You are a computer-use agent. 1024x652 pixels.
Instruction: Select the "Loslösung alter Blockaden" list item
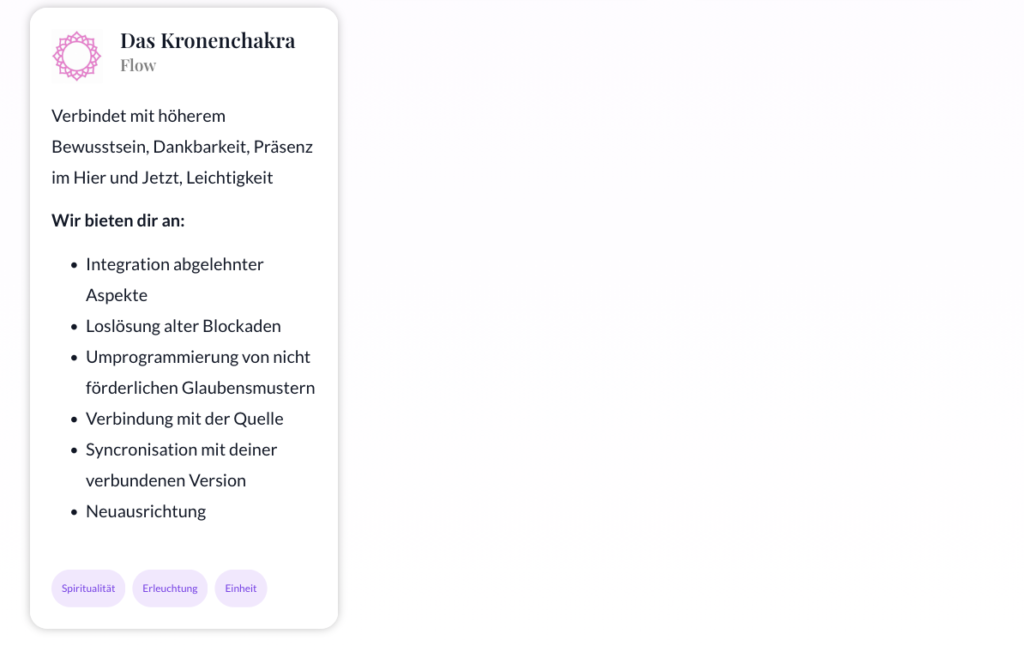click(183, 326)
